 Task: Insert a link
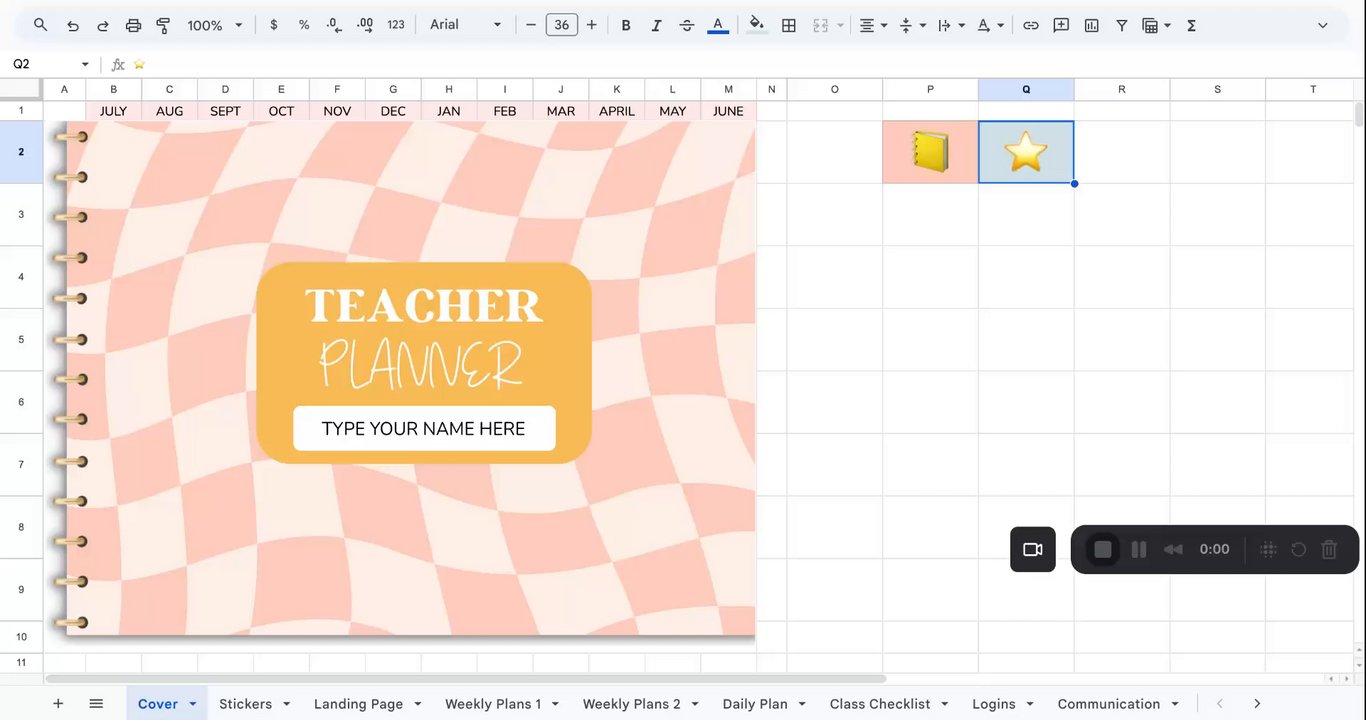1030,25
